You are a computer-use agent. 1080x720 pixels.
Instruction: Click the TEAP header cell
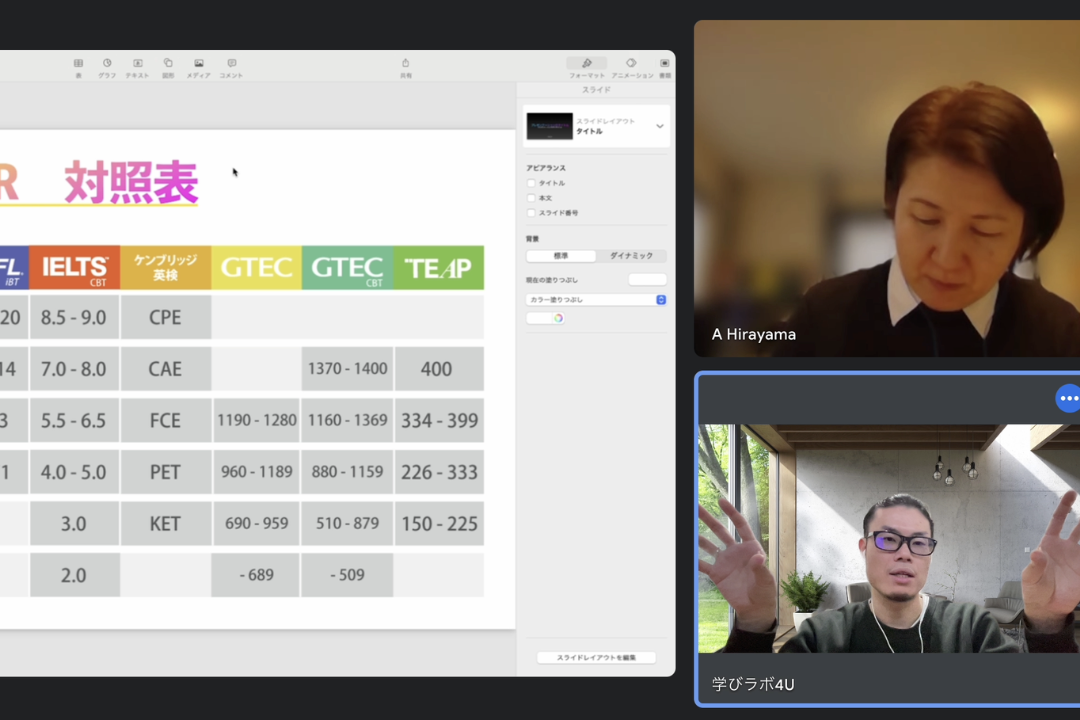[439, 267]
